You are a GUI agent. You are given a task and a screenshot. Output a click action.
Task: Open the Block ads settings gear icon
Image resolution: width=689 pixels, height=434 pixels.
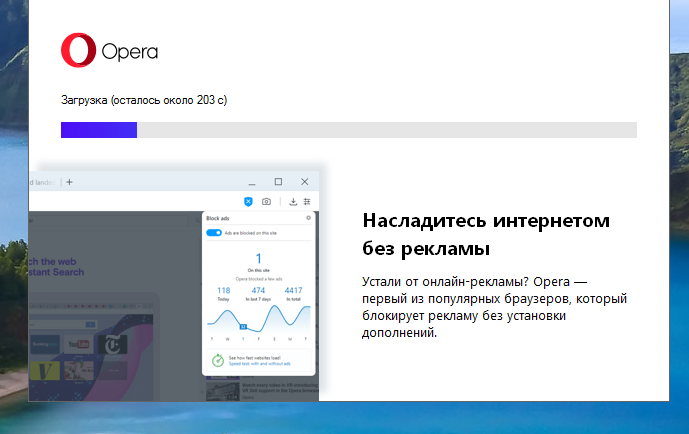pyautogui.click(x=308, y=218)
